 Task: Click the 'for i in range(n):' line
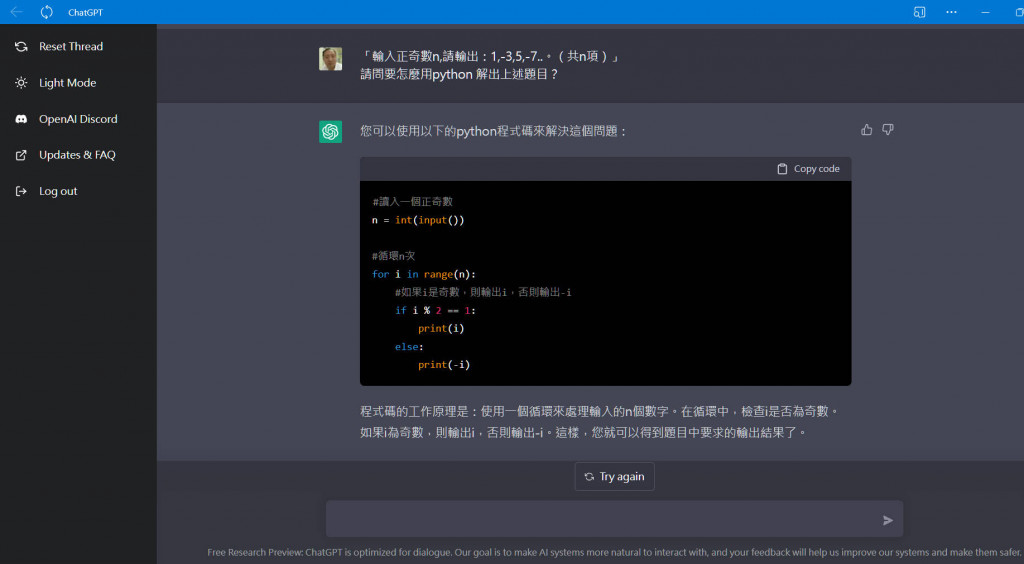click(x=424, y=274)
